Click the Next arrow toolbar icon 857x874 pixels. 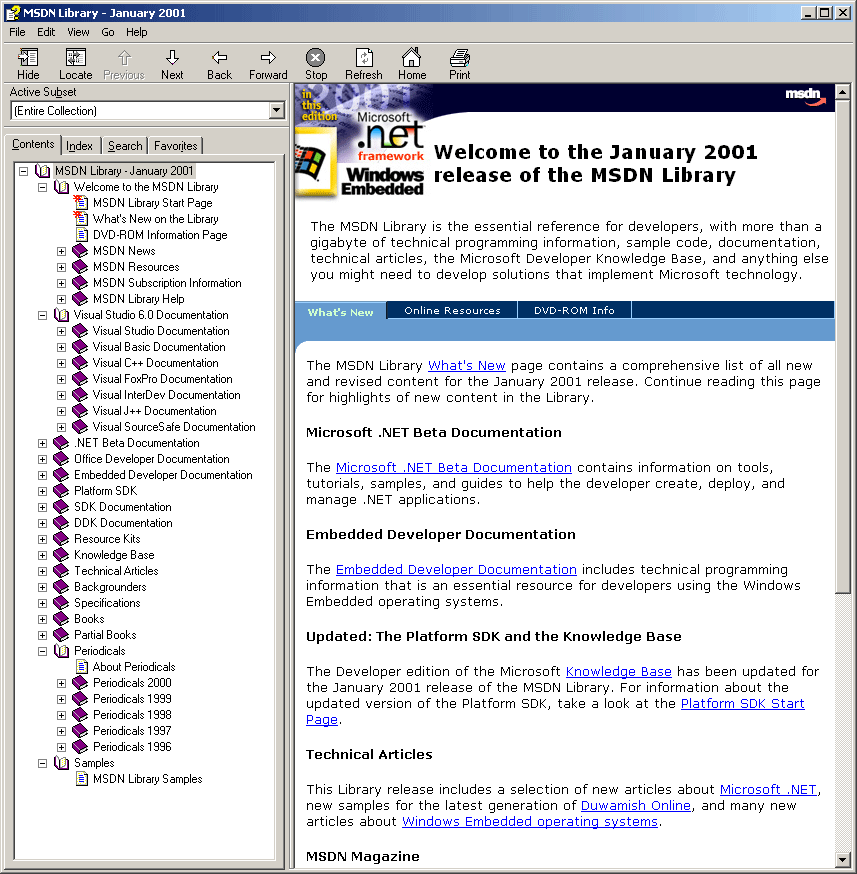click(x=172, y=57)
